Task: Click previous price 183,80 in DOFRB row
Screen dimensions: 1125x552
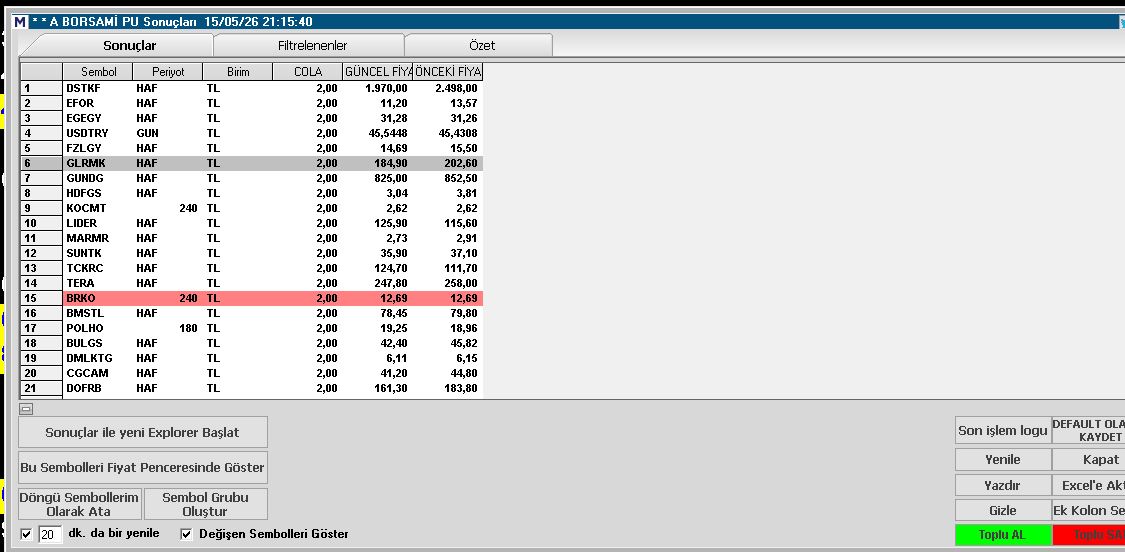Action: pyautogui.click(x=461, y=388)
